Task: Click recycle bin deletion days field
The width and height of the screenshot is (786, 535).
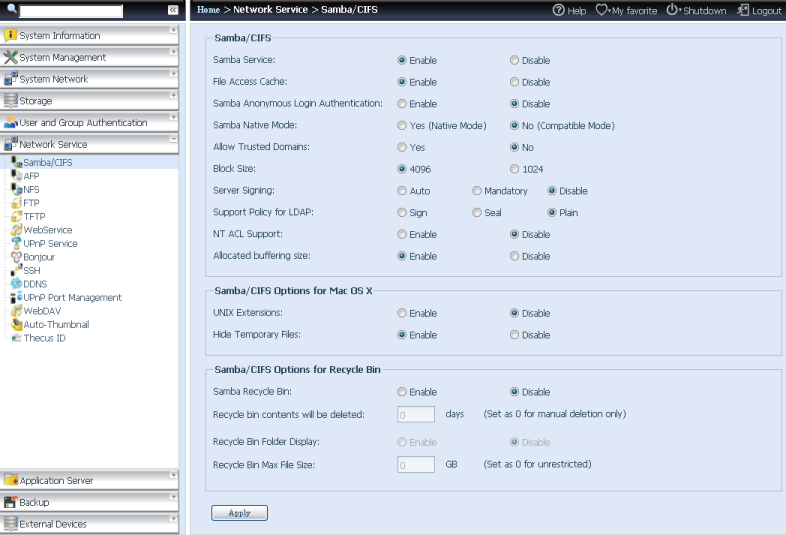Action: coord(416,415)
